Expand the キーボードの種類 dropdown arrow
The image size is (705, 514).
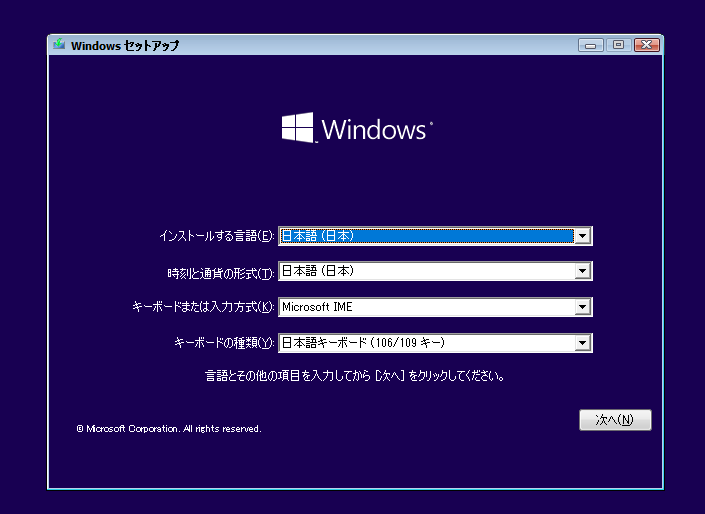point(582,343)
